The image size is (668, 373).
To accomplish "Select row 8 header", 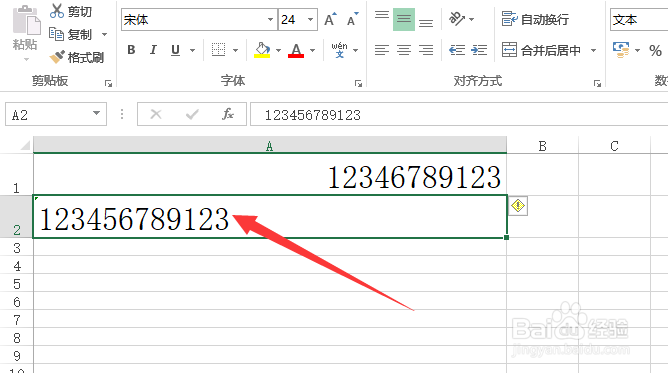I will (x=16, y=337).
